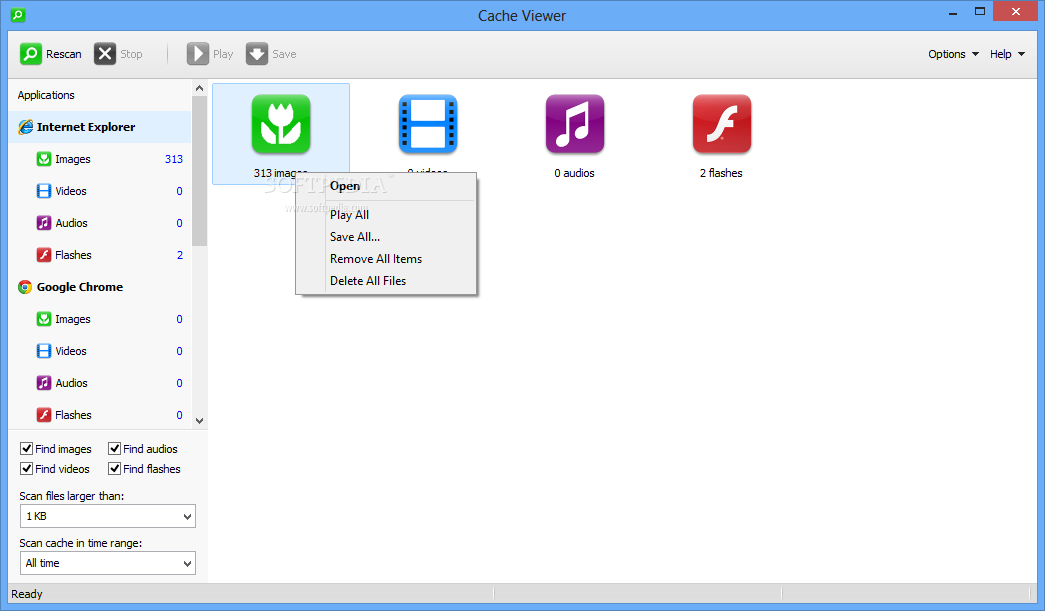
Task: Uncheck the Find videos checkbox
Action: tap(27, 468)
